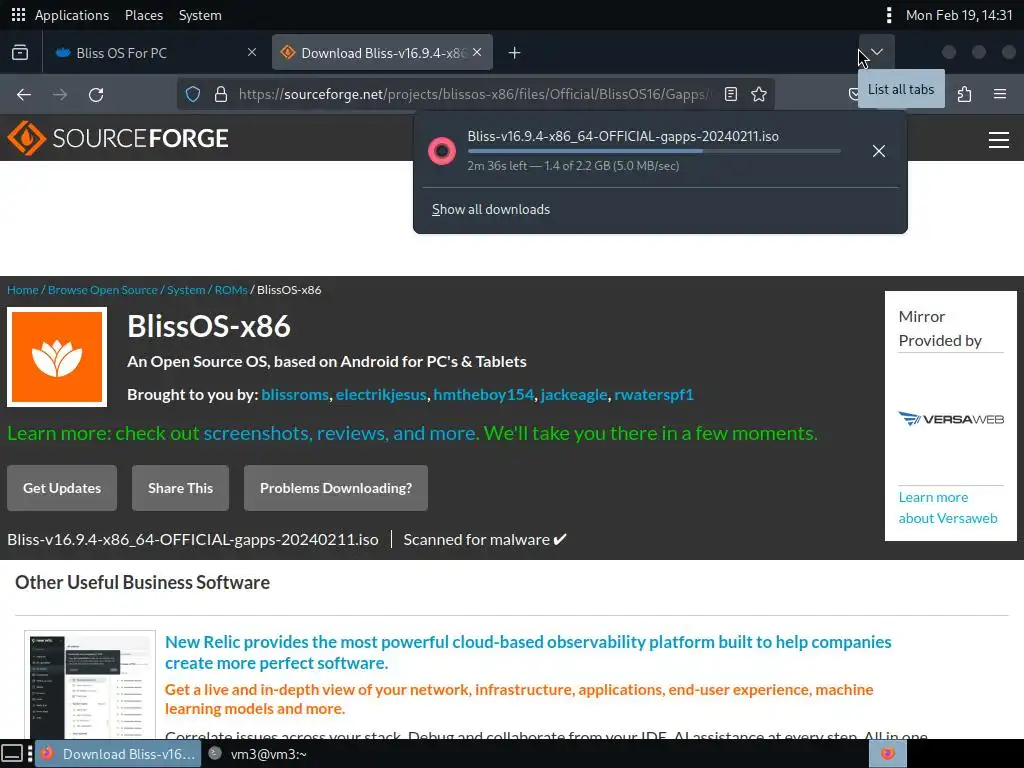This screenshot has width=1024, height=768.
Task: Reload the current page
Action: pos(96,95)
